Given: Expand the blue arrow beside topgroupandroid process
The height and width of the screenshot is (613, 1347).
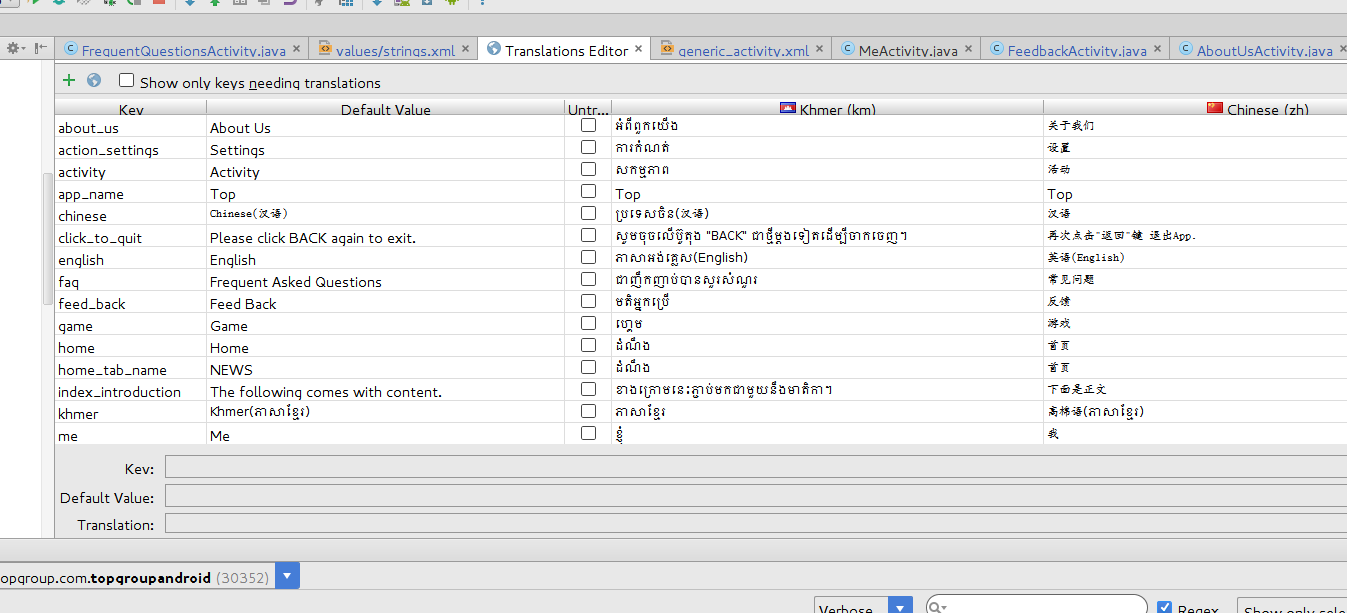Looking at the screenshot, I should pos(286,576).
